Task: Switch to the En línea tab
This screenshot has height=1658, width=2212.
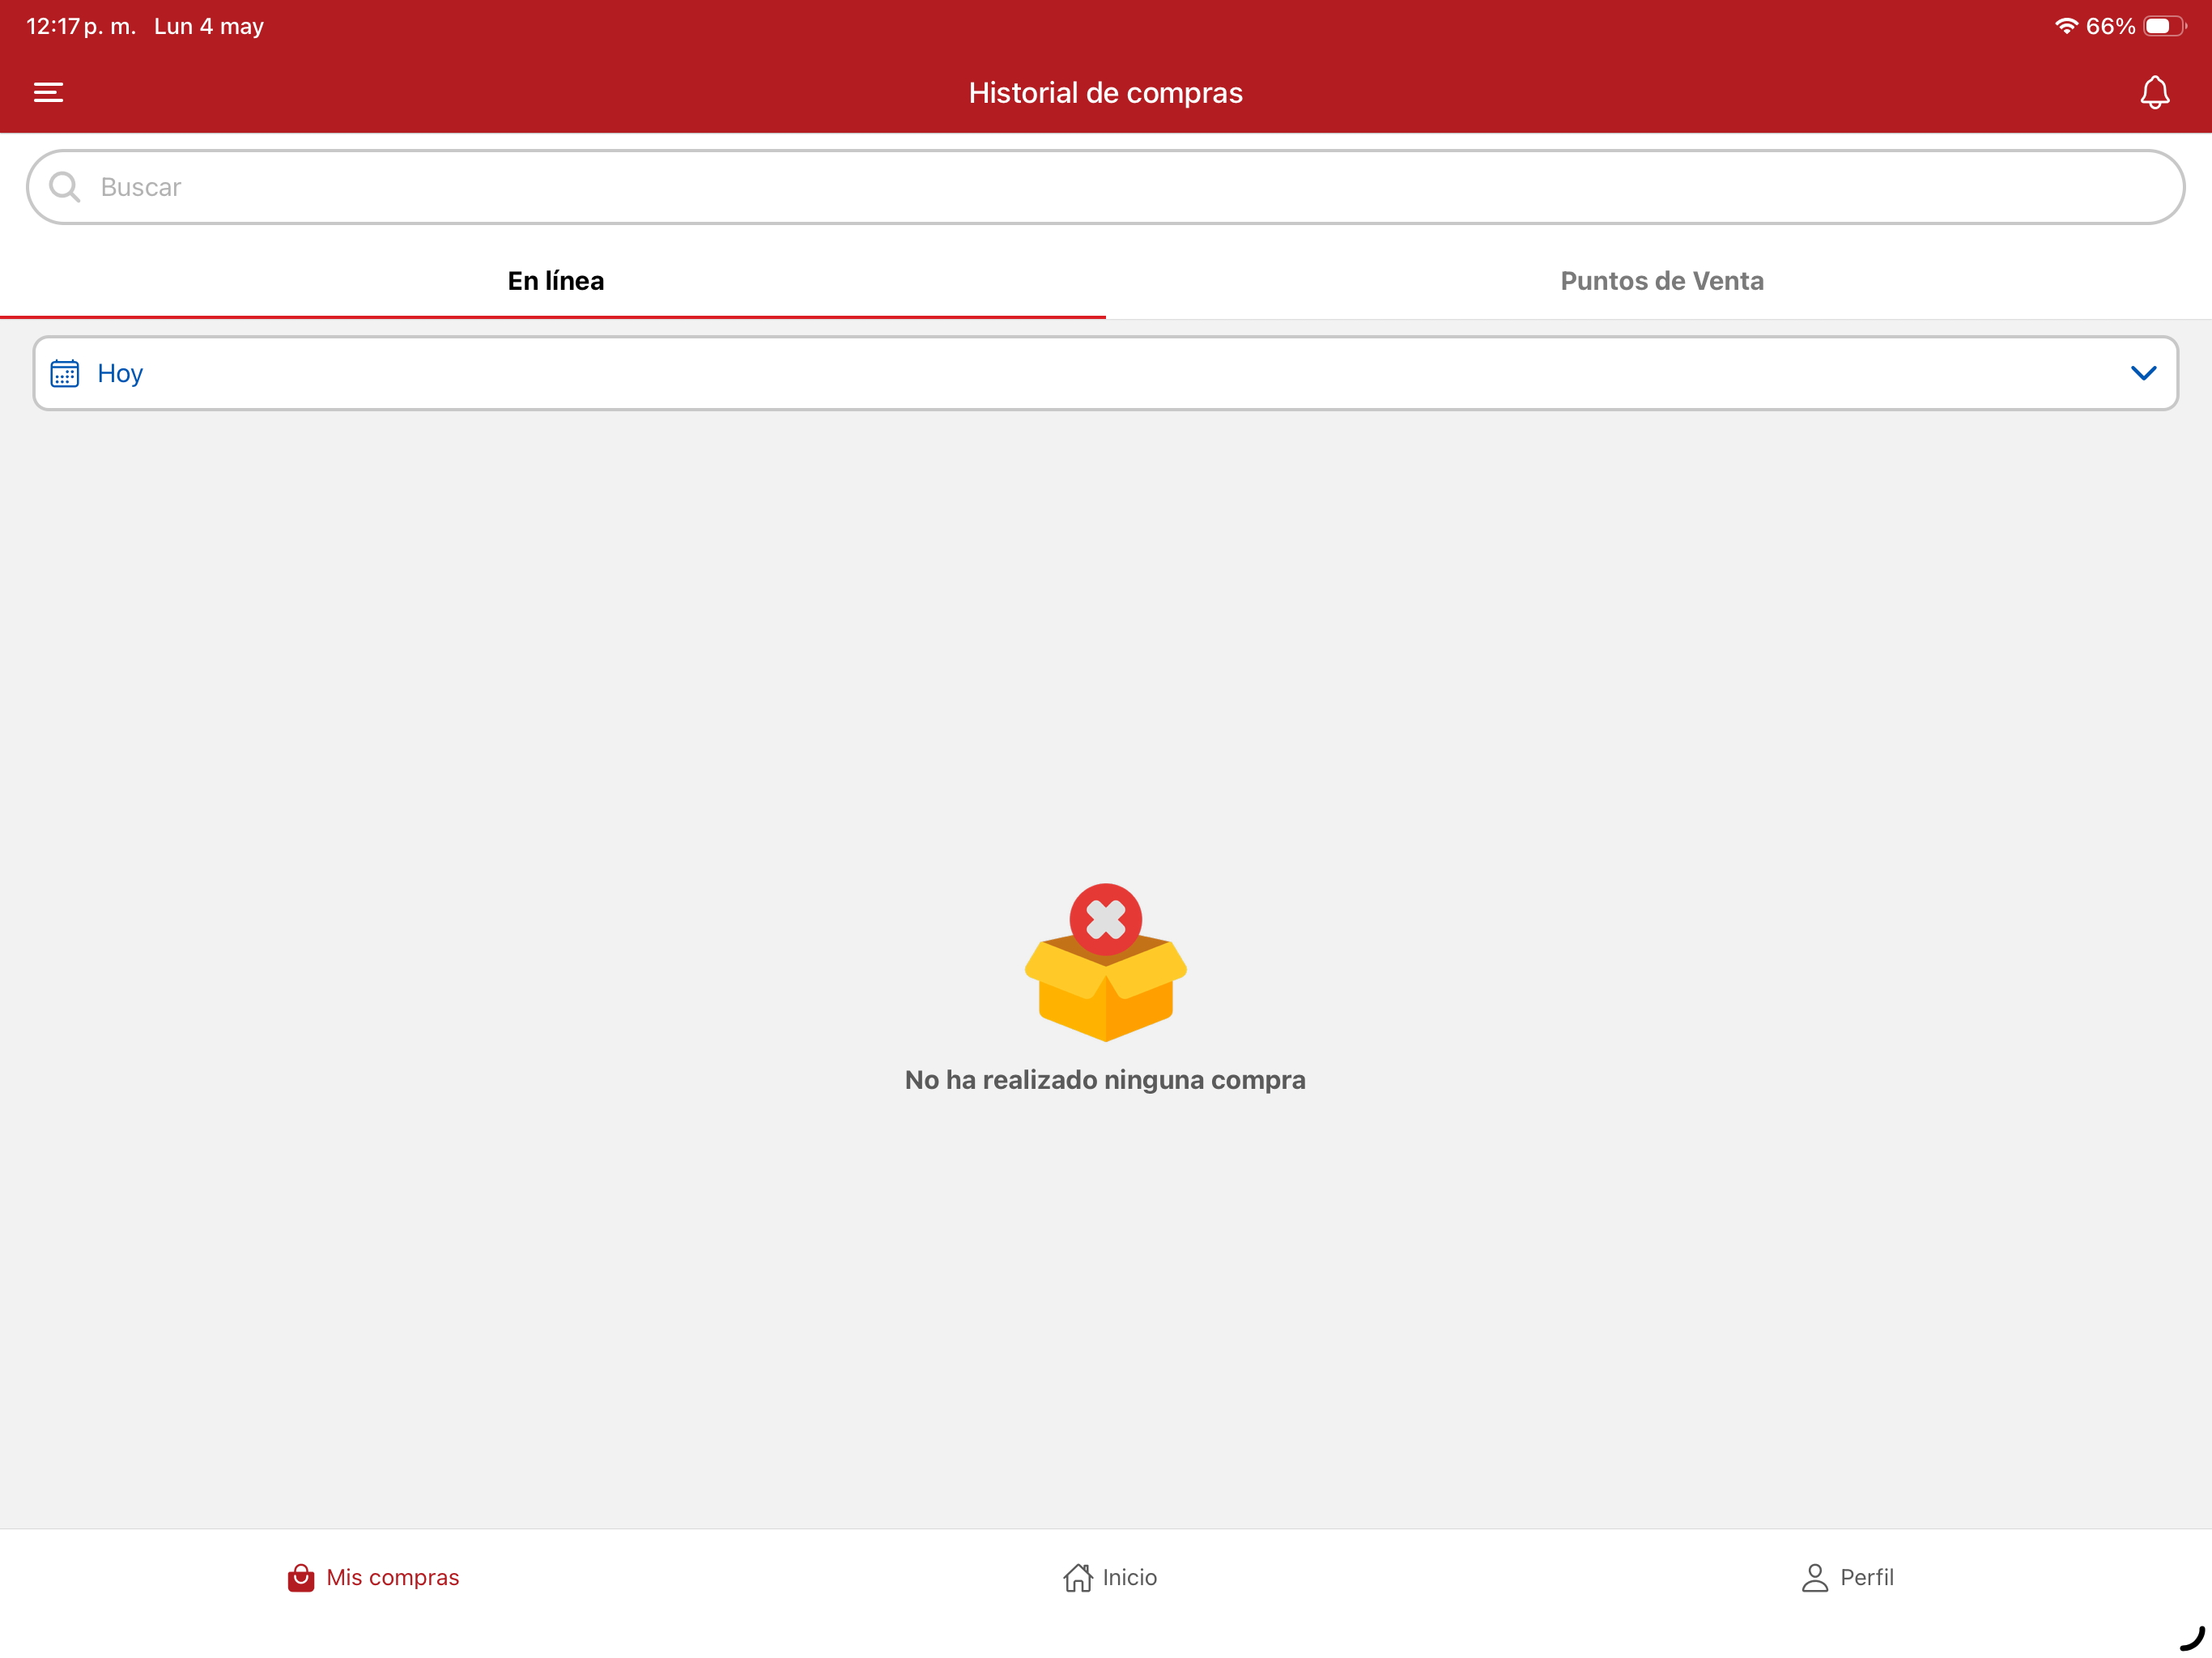Action: point(555,281)
